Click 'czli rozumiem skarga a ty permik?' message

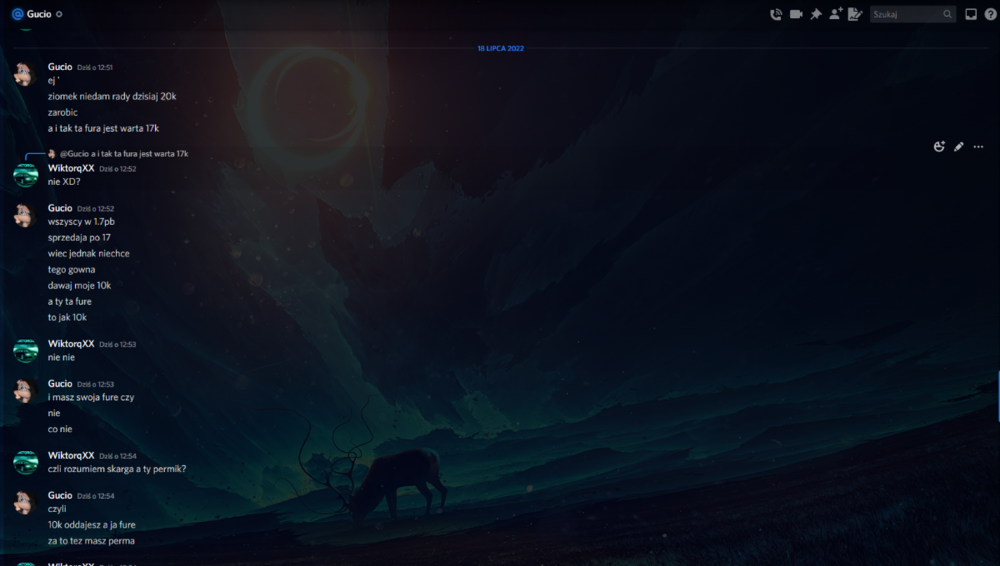[117, 469]
